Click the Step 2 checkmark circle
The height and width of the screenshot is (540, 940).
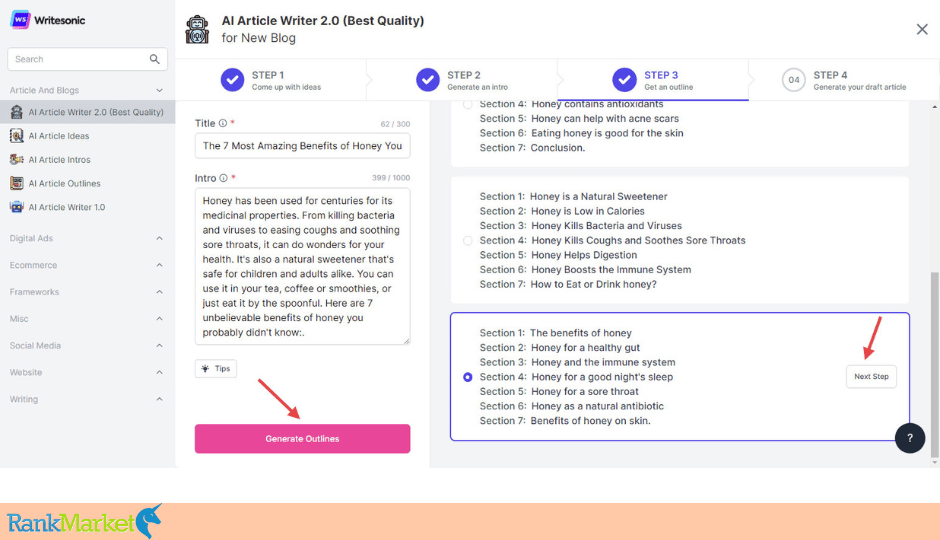427,80
